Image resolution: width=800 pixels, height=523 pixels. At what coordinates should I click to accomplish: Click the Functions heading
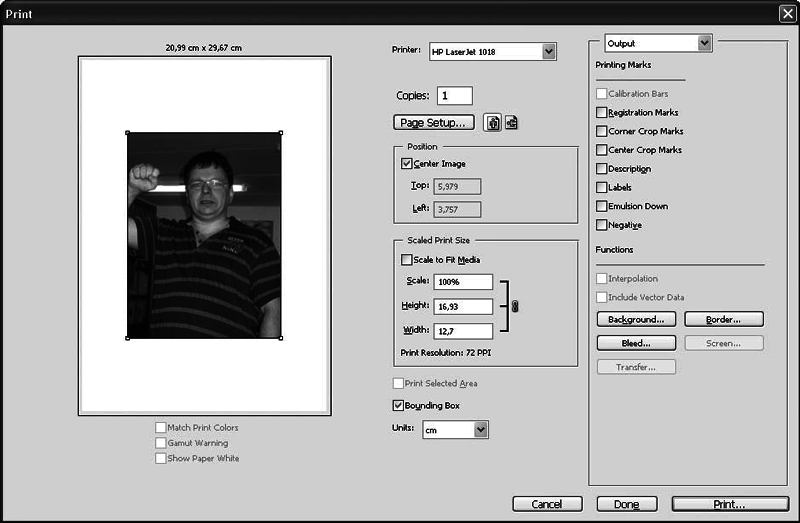tap(614, 250)
